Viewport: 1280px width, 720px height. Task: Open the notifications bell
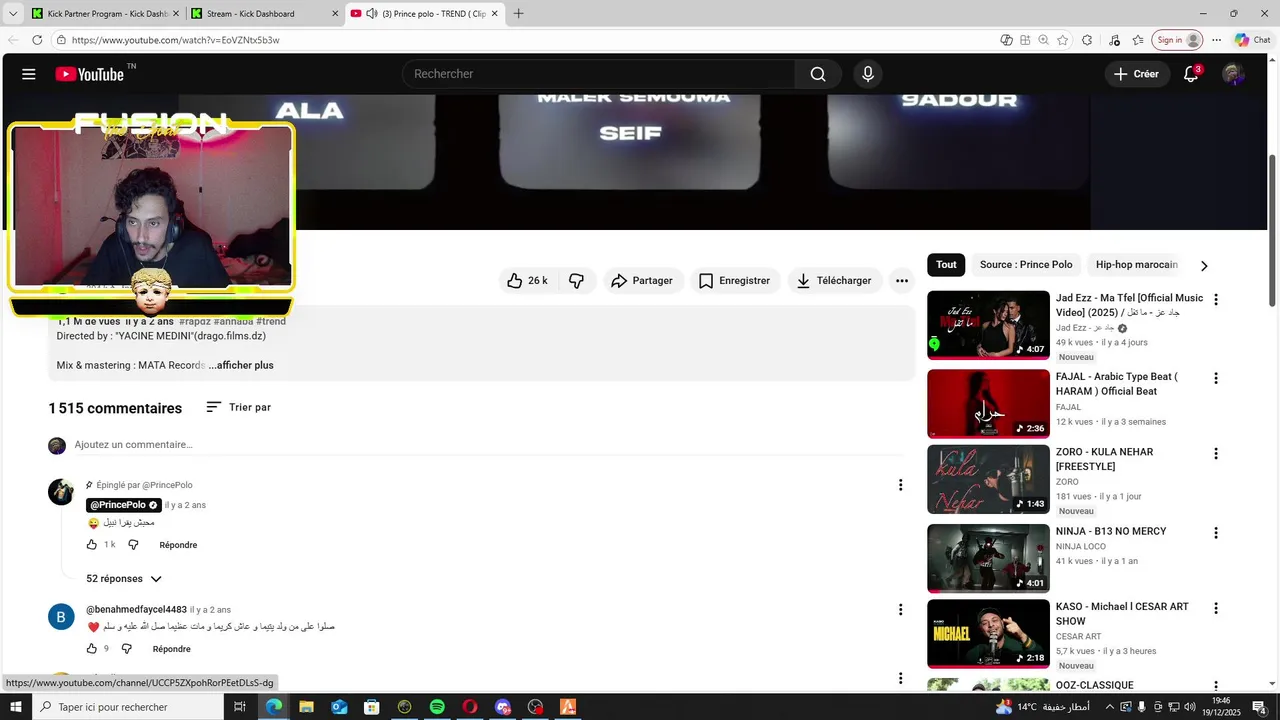(x=1191, y=74)
